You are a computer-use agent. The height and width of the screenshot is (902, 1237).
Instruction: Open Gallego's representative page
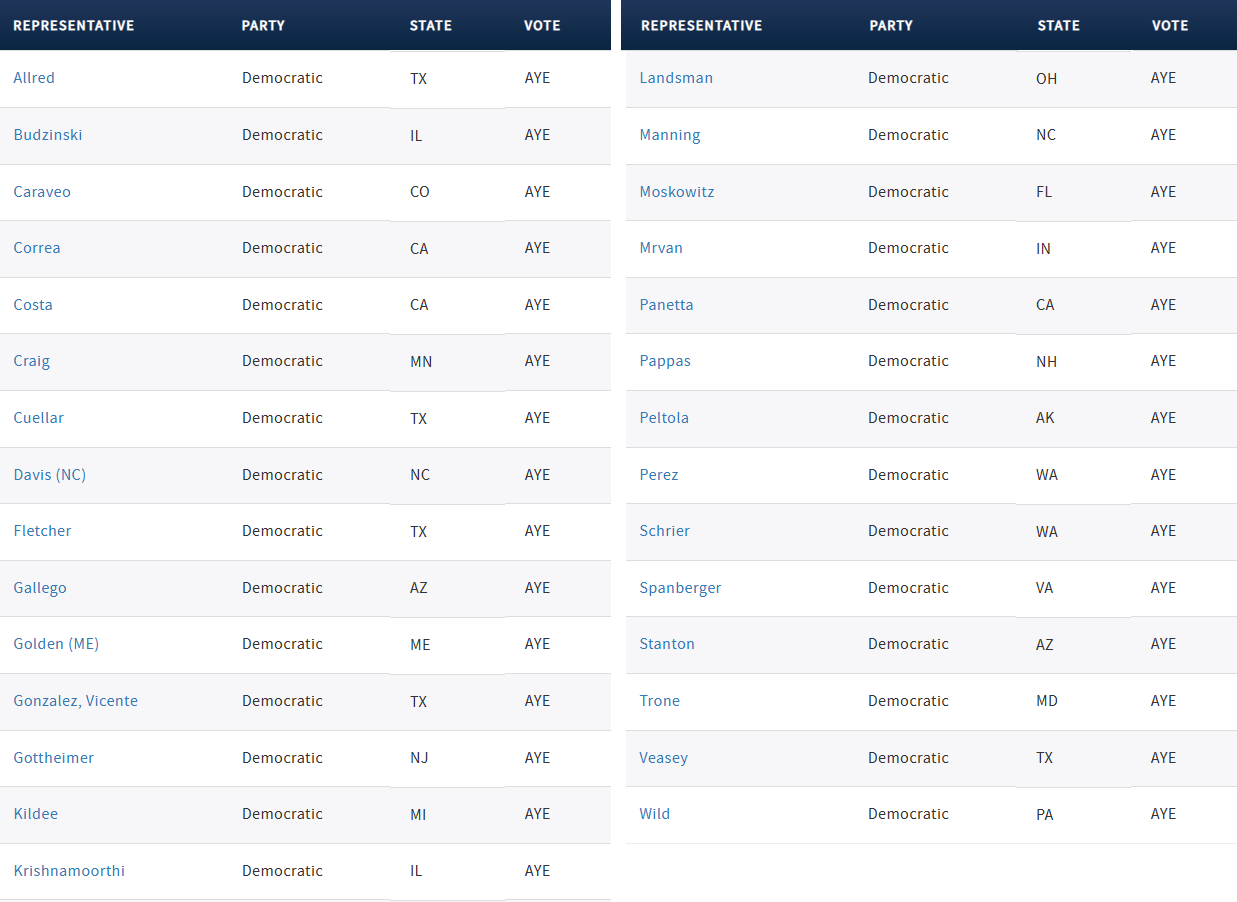[40, 588]
